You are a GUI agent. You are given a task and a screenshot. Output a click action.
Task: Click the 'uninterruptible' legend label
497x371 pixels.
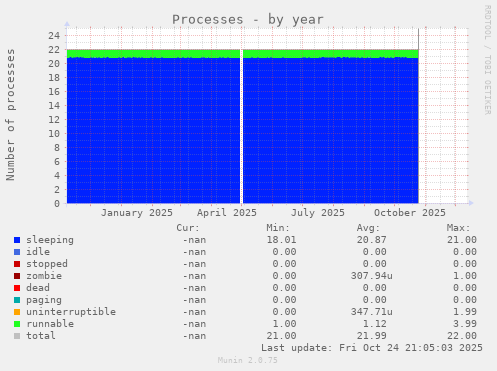(71, 312)
